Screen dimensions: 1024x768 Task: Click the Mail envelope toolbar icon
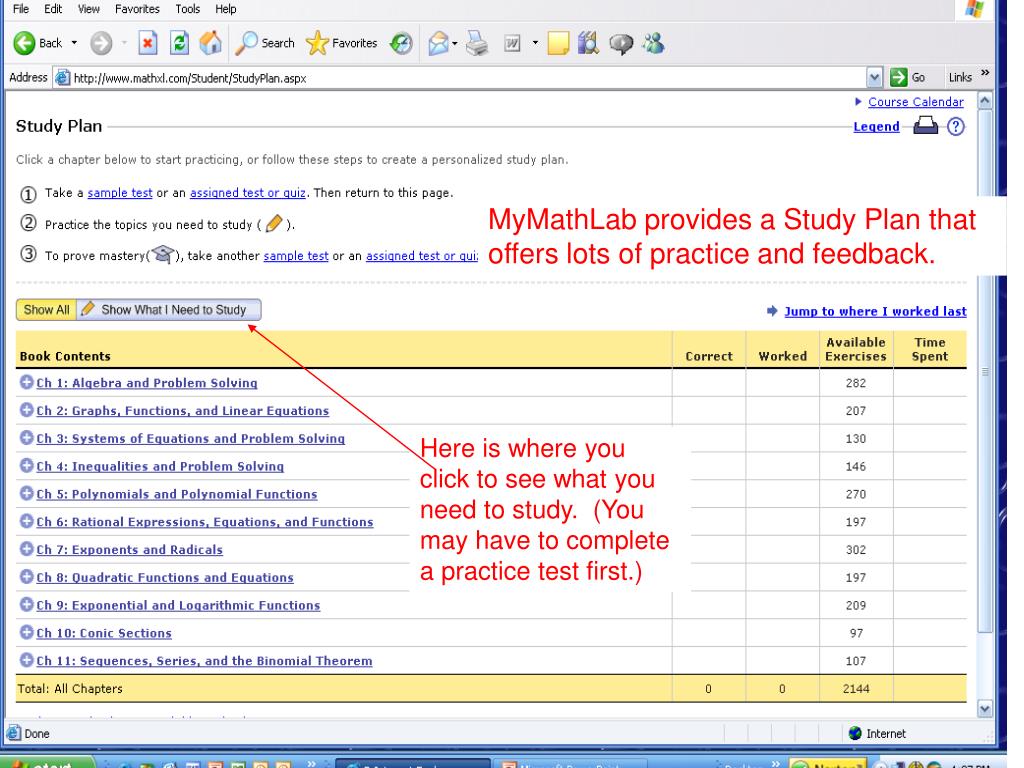pos(439,43)
